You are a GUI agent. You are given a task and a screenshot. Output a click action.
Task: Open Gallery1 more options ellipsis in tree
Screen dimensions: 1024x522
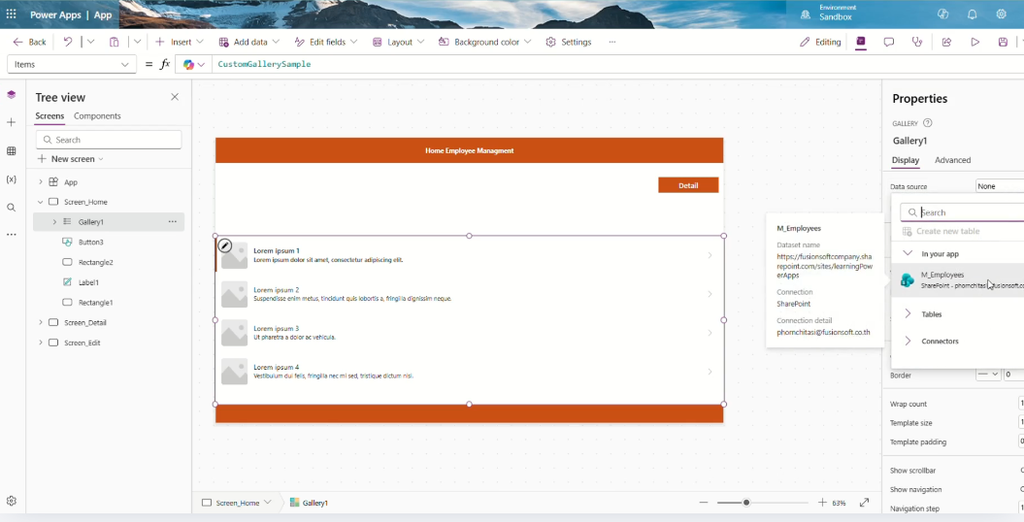pos(172,221)
